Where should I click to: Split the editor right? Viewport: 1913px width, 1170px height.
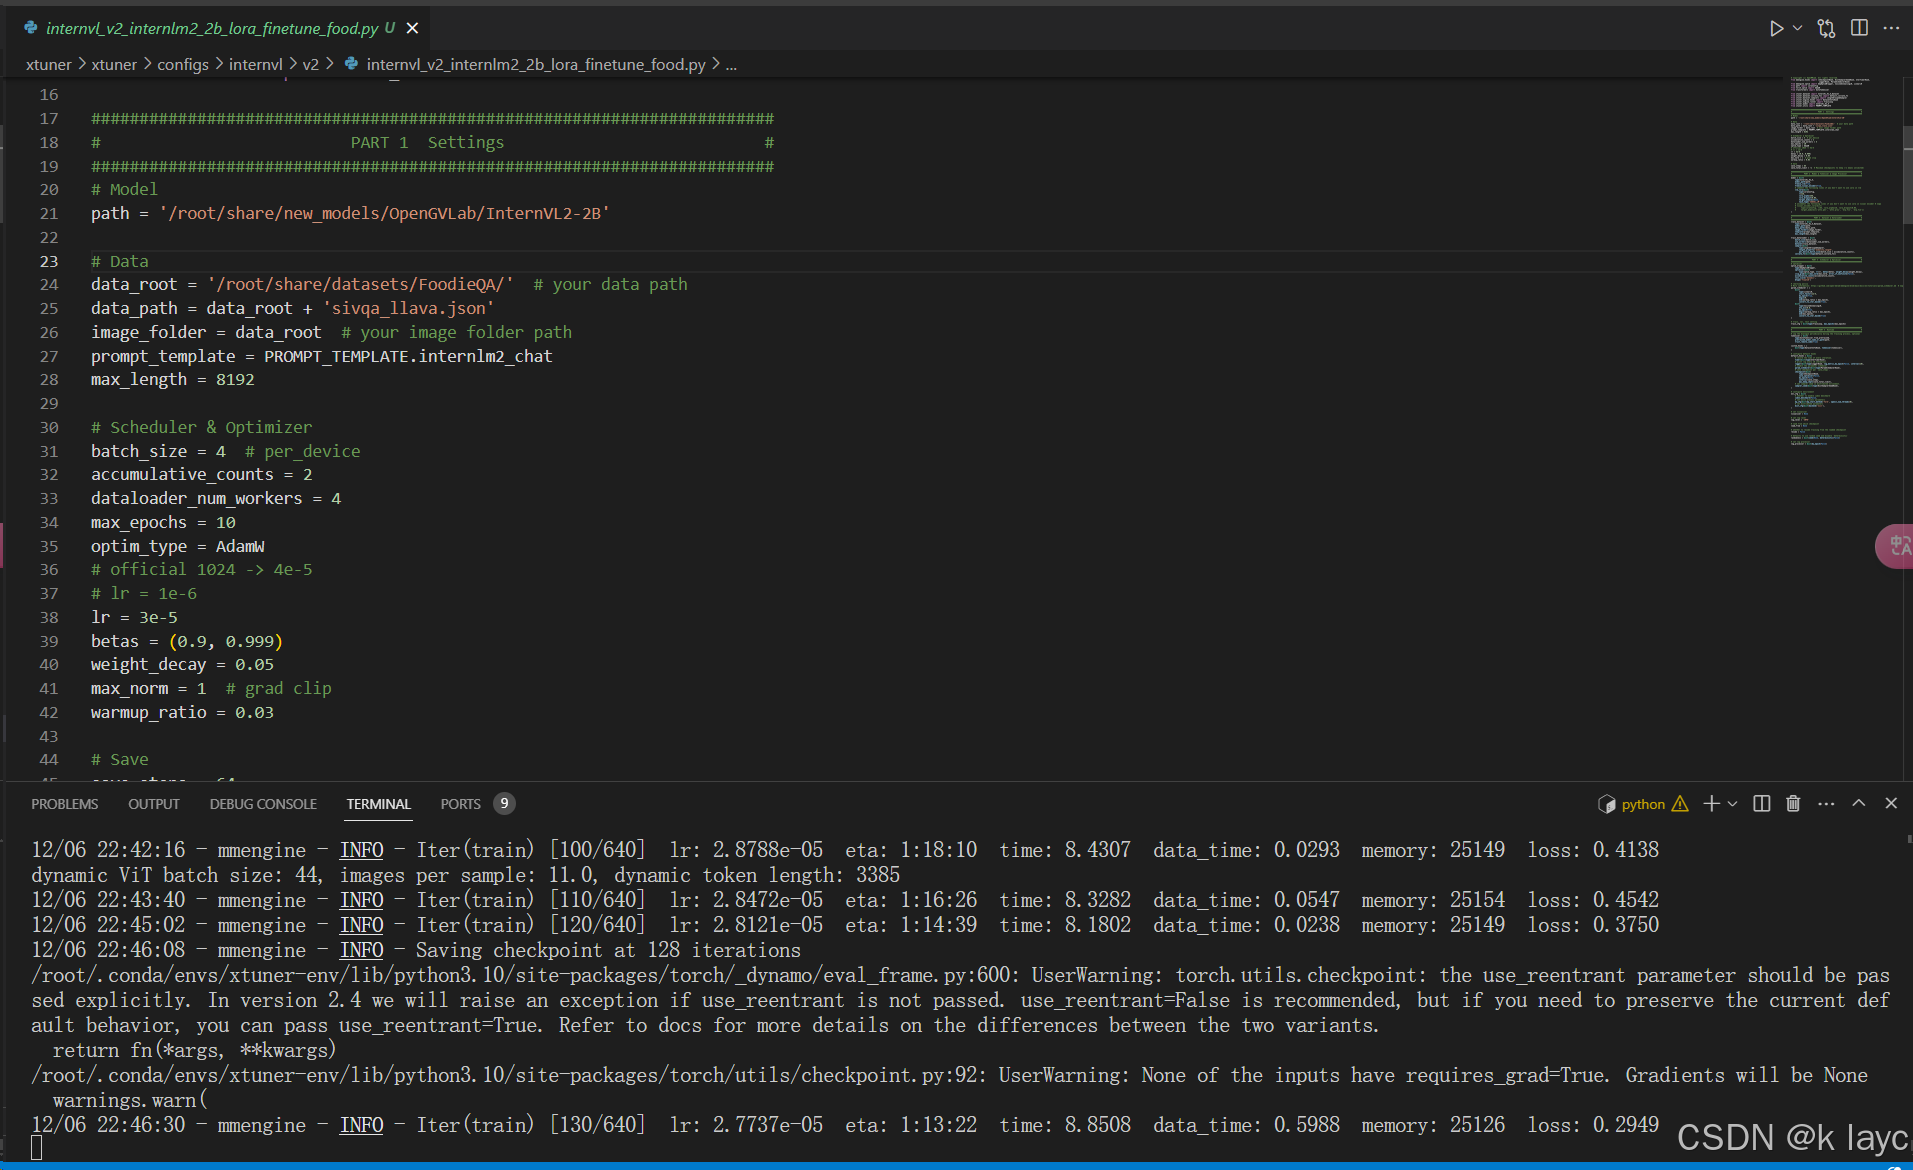coord(1859,28)
